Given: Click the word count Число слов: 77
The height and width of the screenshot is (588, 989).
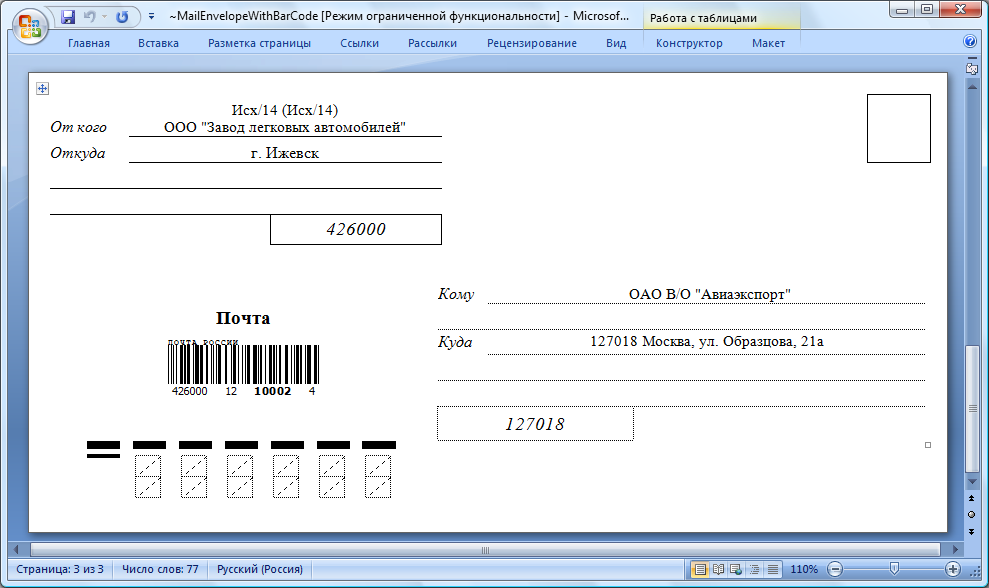Looking at the screenshot, I should pos(160,569).
